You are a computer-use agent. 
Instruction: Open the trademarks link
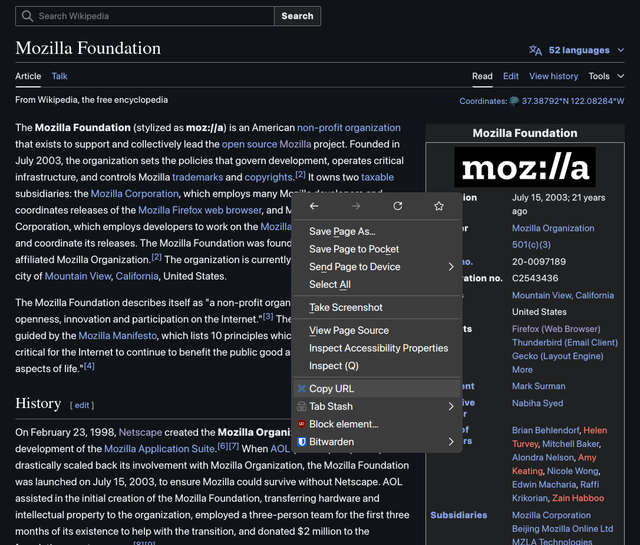198,177
